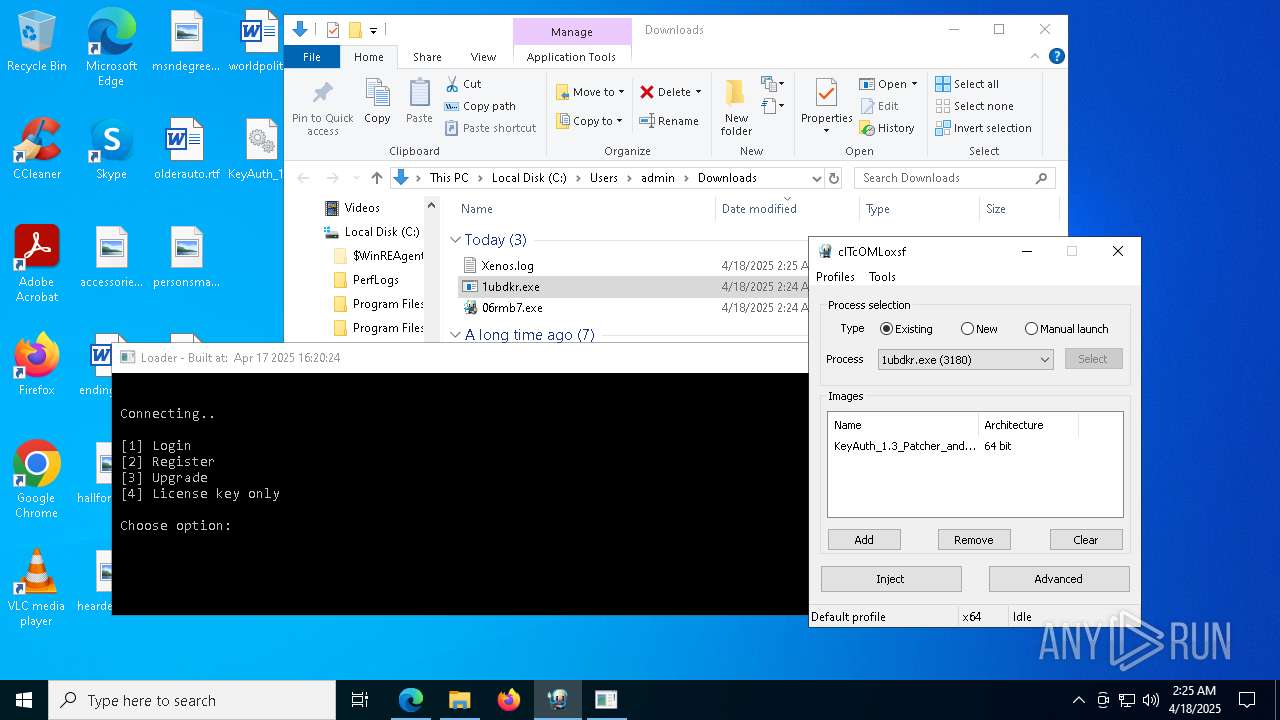The height and width of the screenshot is (720, 1280).
Task: Click the Up arrow navigation button
Action: [376, 178]
